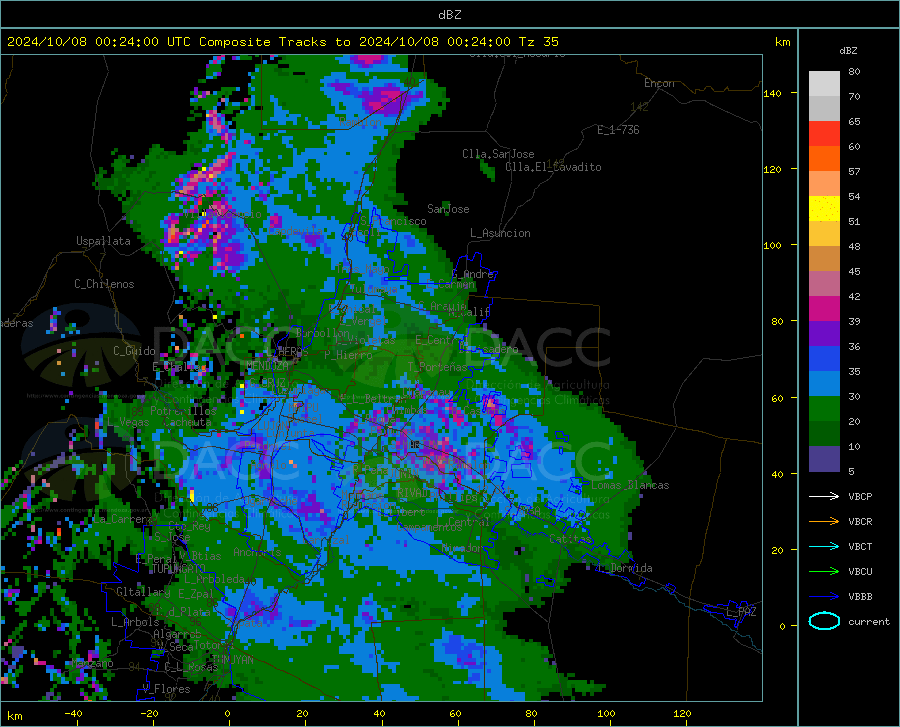
Task: Click the '140' tick on vertical axis
Action: click(772, 94)
